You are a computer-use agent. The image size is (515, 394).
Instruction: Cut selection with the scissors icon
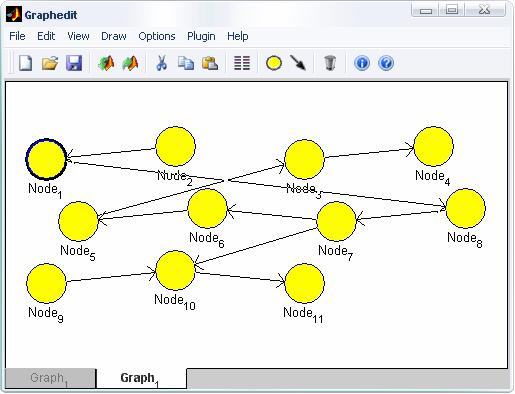pos(162,63)
